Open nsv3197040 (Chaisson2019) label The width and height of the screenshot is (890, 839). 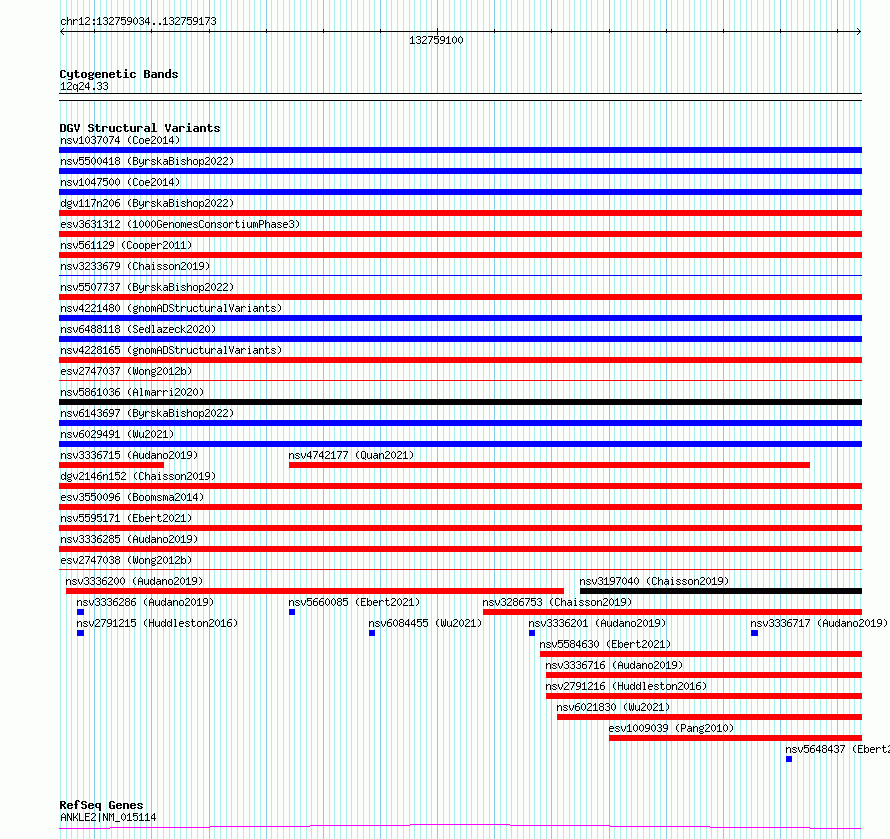tap(654, 581)
